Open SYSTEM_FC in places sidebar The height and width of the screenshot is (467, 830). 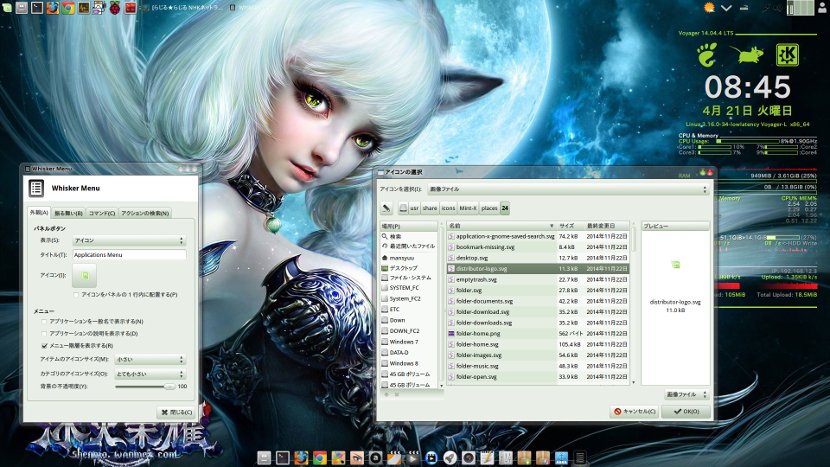point(409,288)
